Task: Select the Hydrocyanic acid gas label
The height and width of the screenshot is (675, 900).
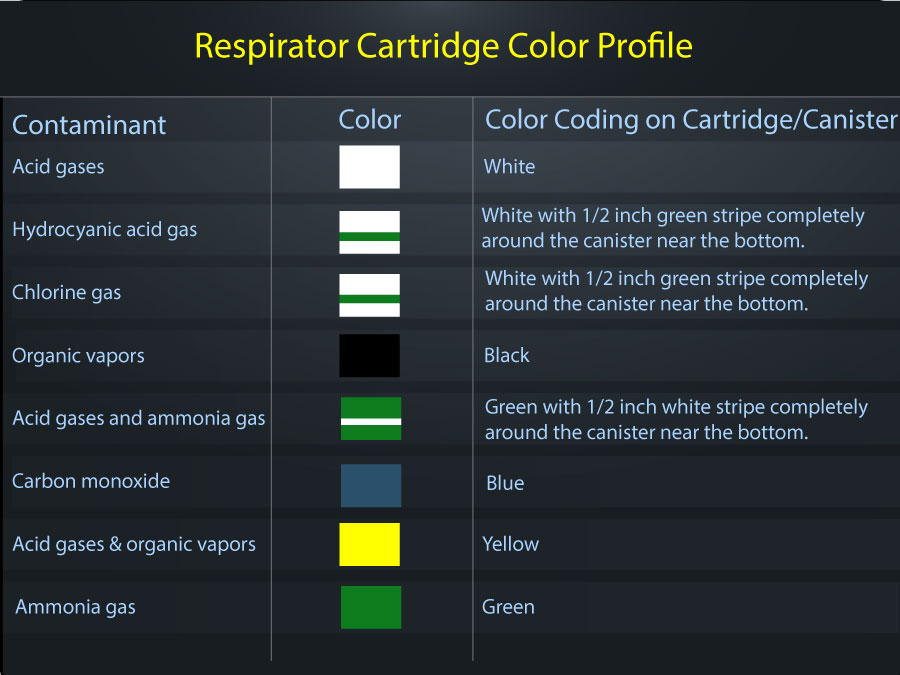Action: (105, 230)
